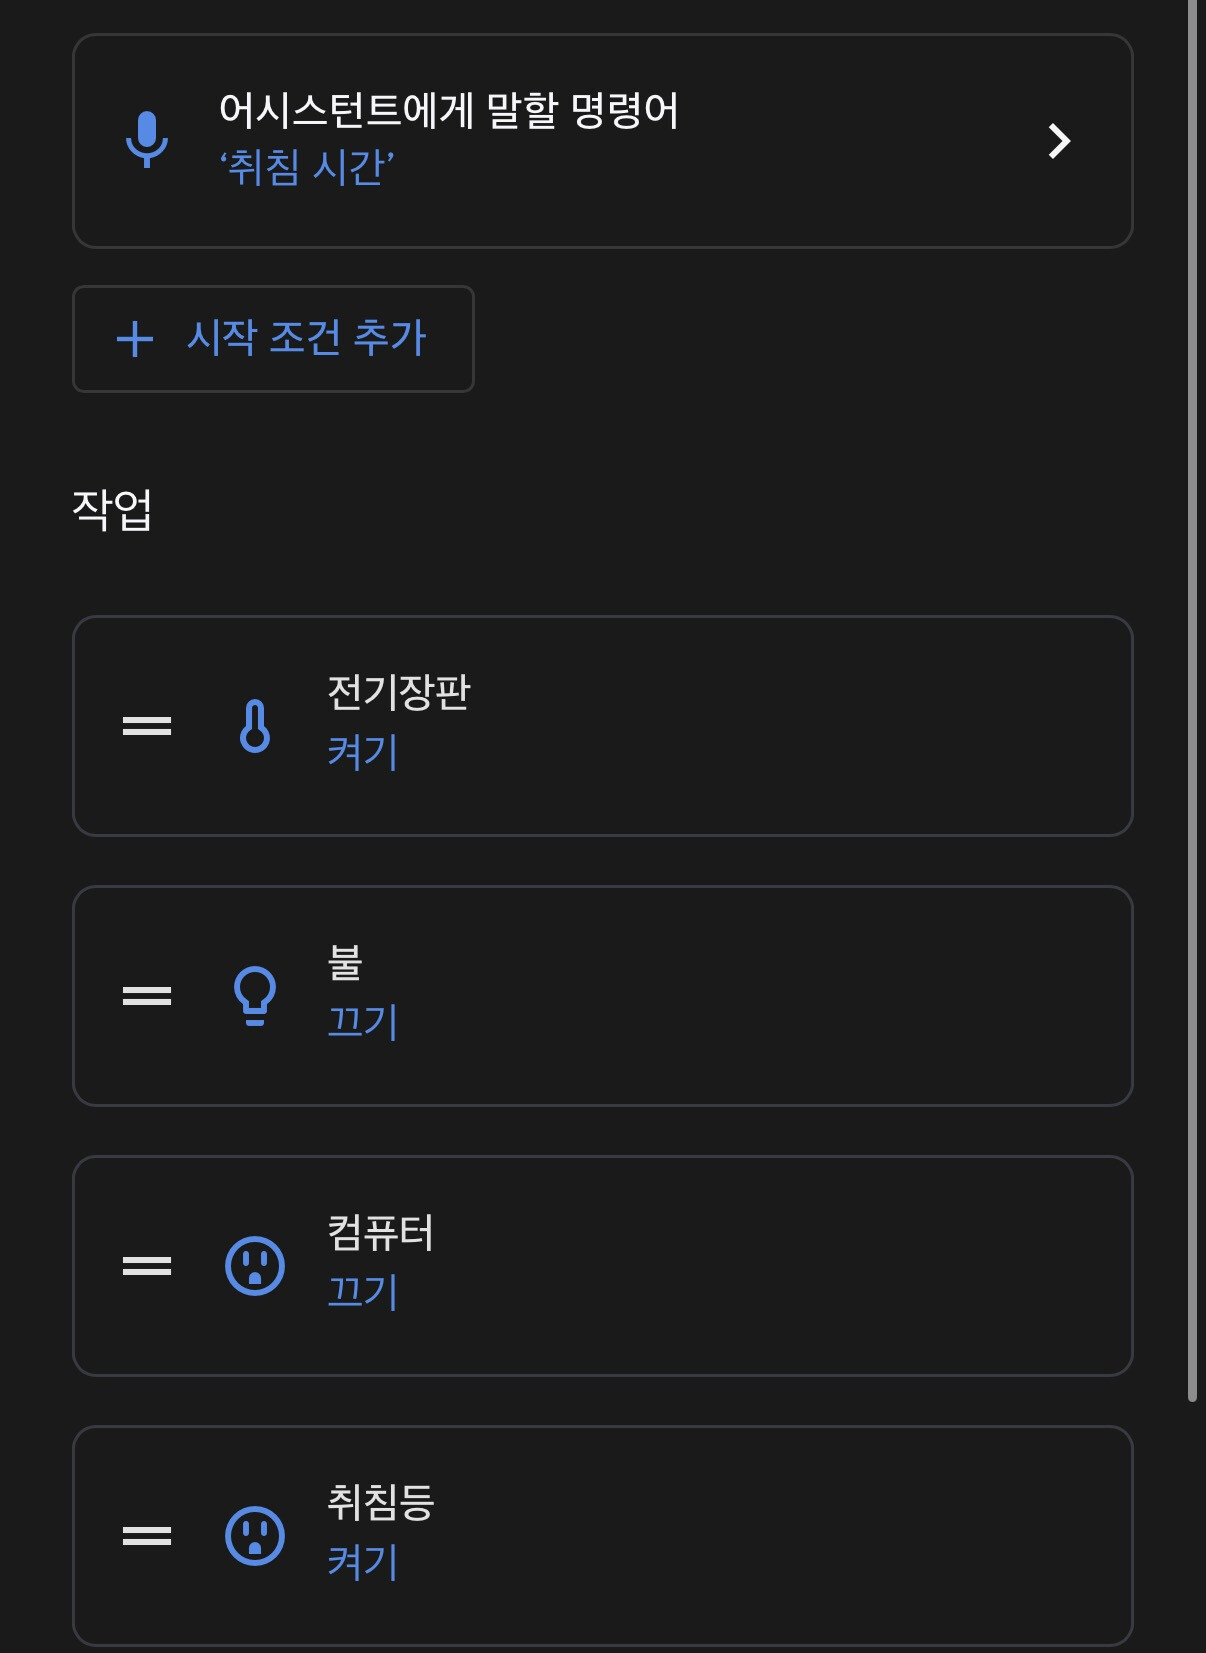Tap the 끄기 state under 불
The image size is (1206, 1653).
363,1022
